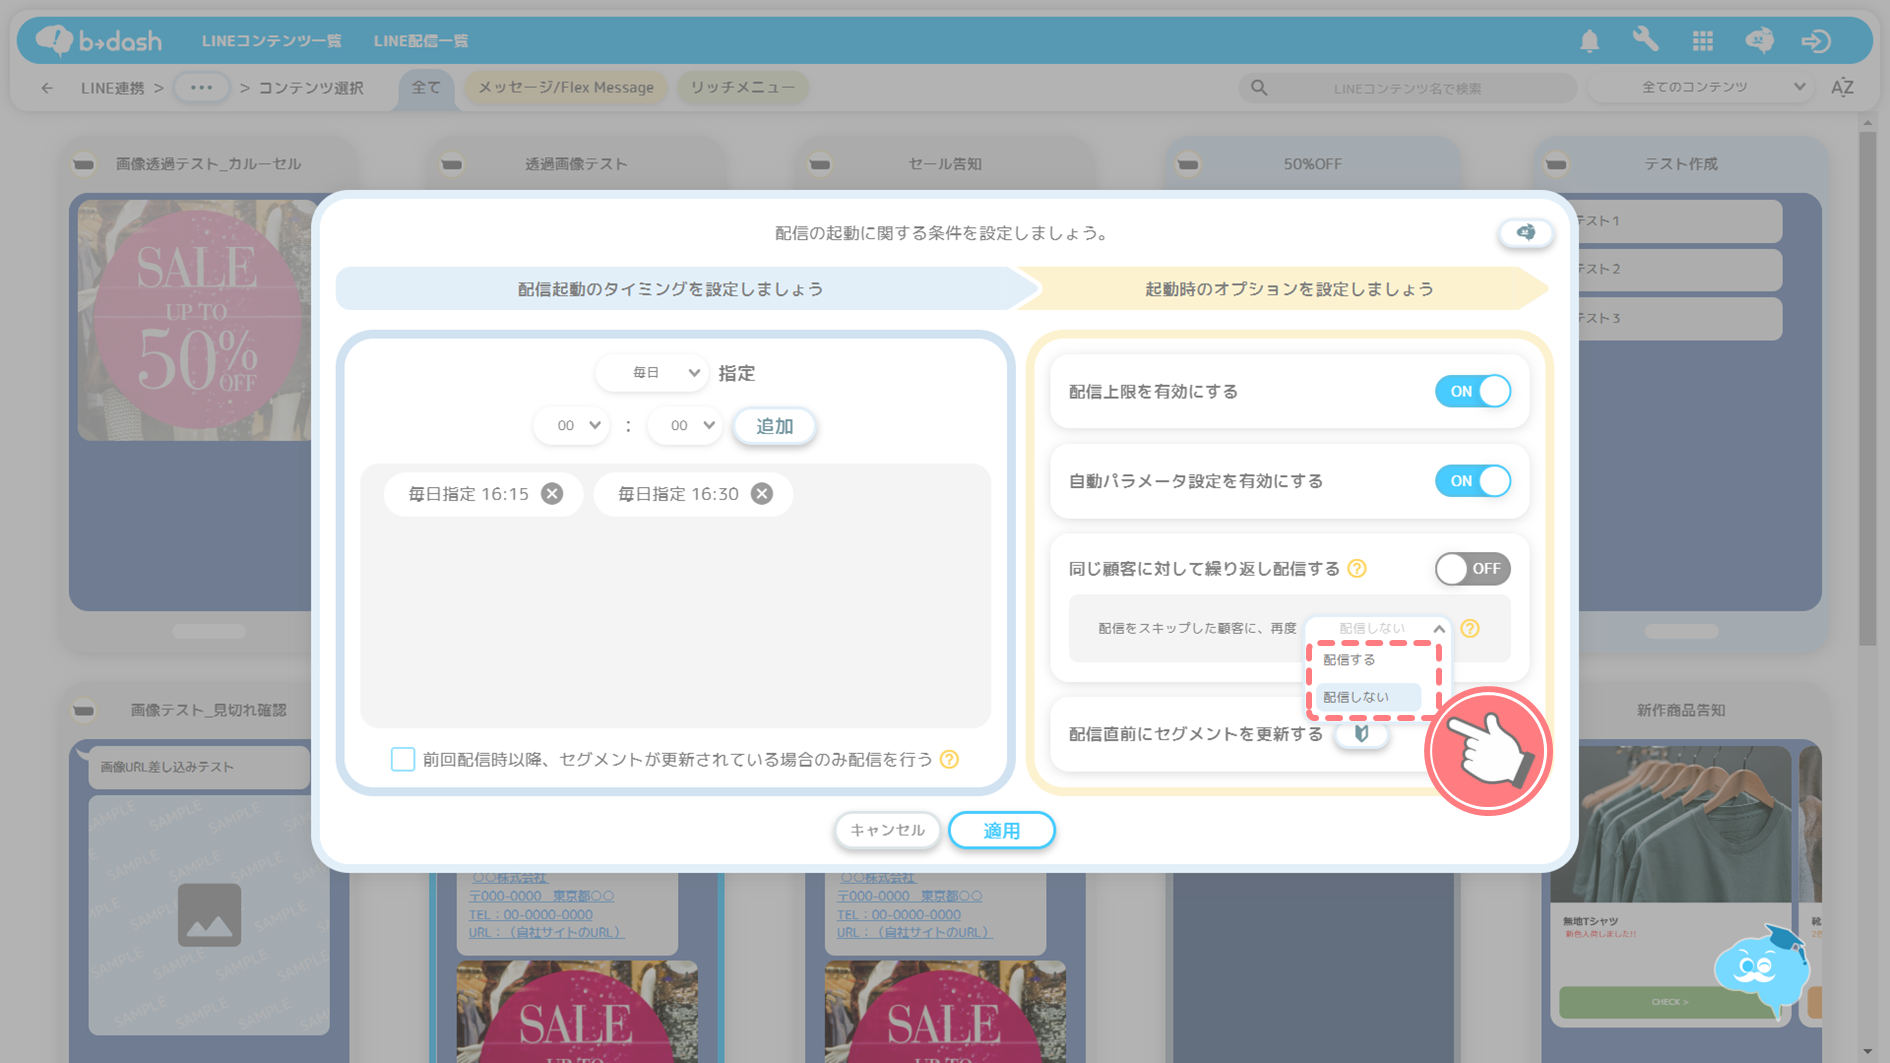
Task: Expand the breadcrumb ellipsis menu
Action: click(x=201, y=88)
